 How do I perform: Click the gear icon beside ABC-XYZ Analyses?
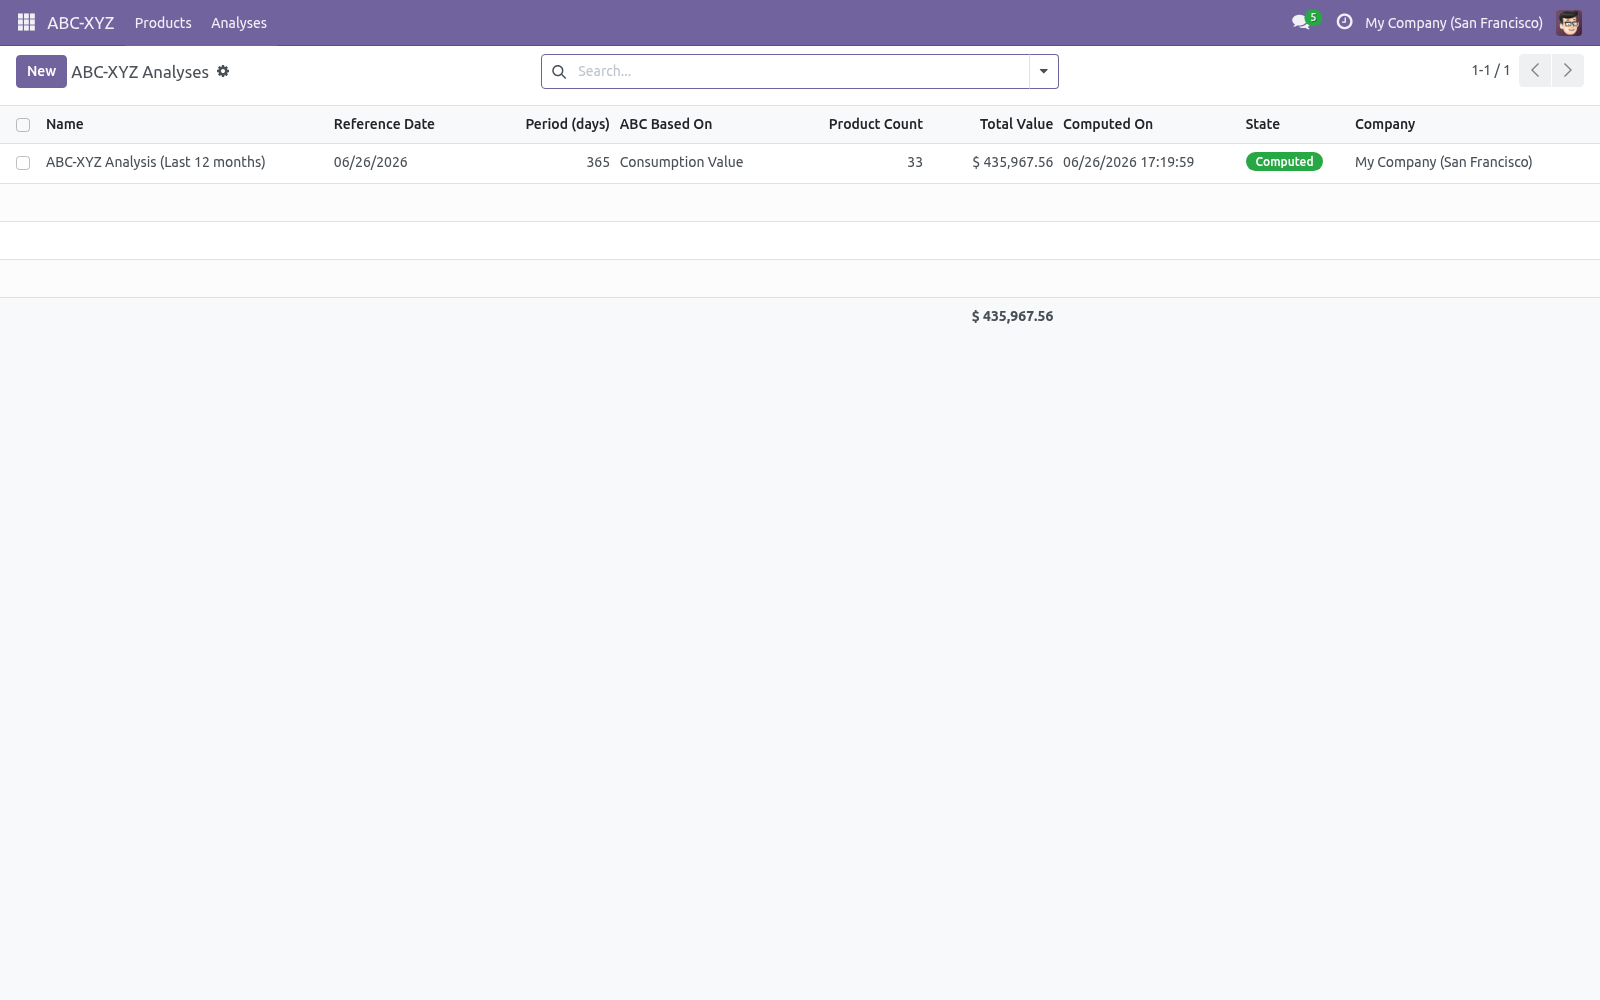tap(223, 71)
